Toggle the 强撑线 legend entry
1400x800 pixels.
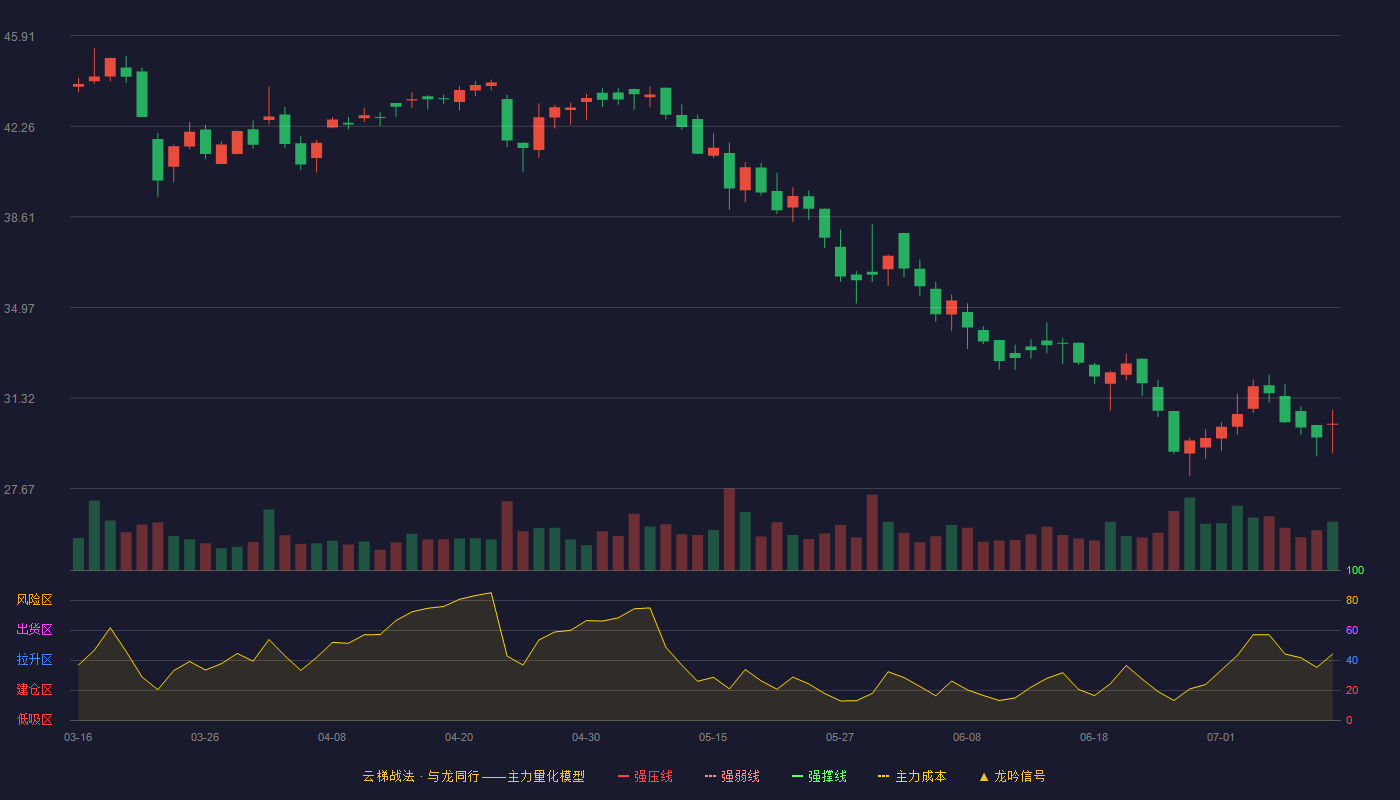[819, 776]
